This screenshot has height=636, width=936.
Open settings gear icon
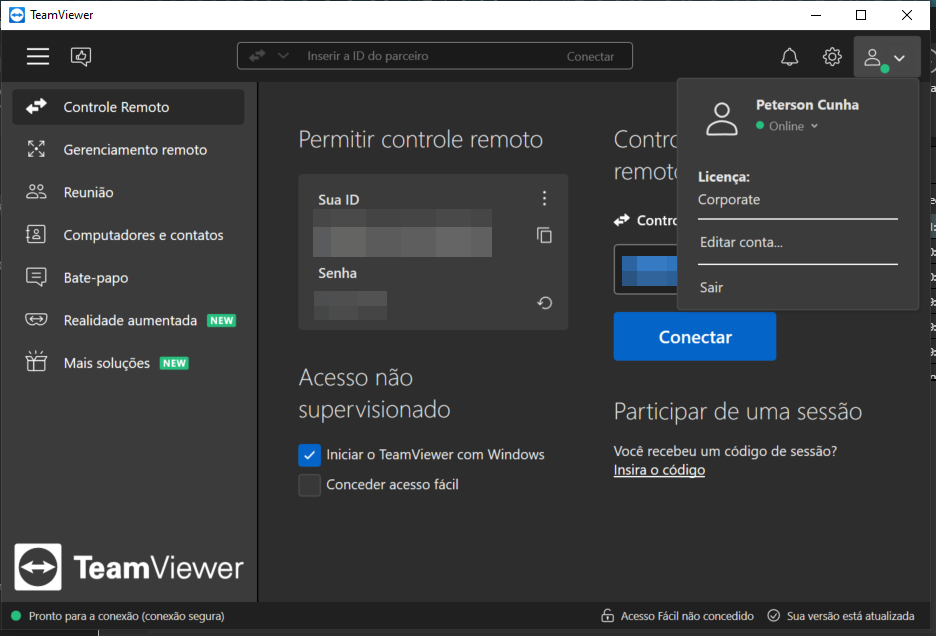pyautogui.click(x=832, y=57)
